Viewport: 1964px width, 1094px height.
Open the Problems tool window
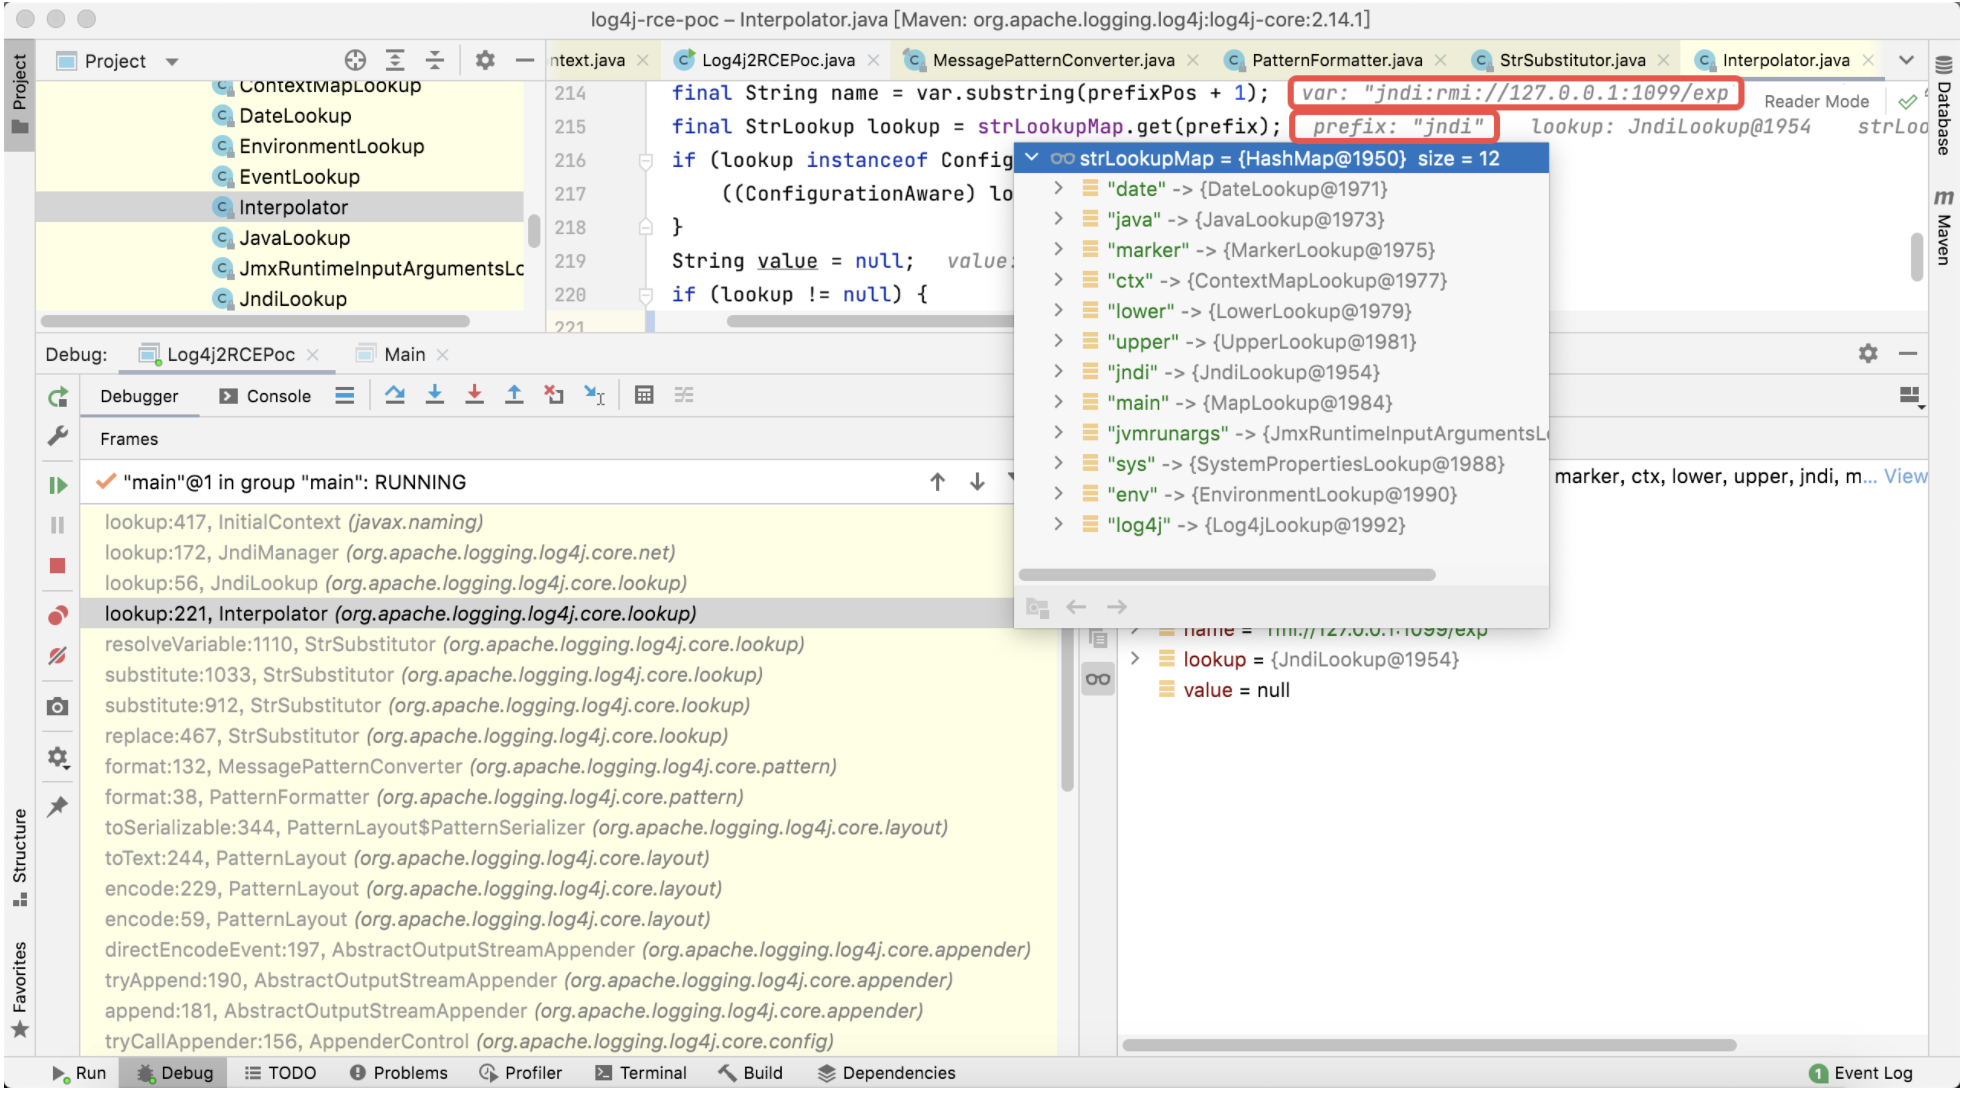pyautogui.click(x=398, y=1072)
